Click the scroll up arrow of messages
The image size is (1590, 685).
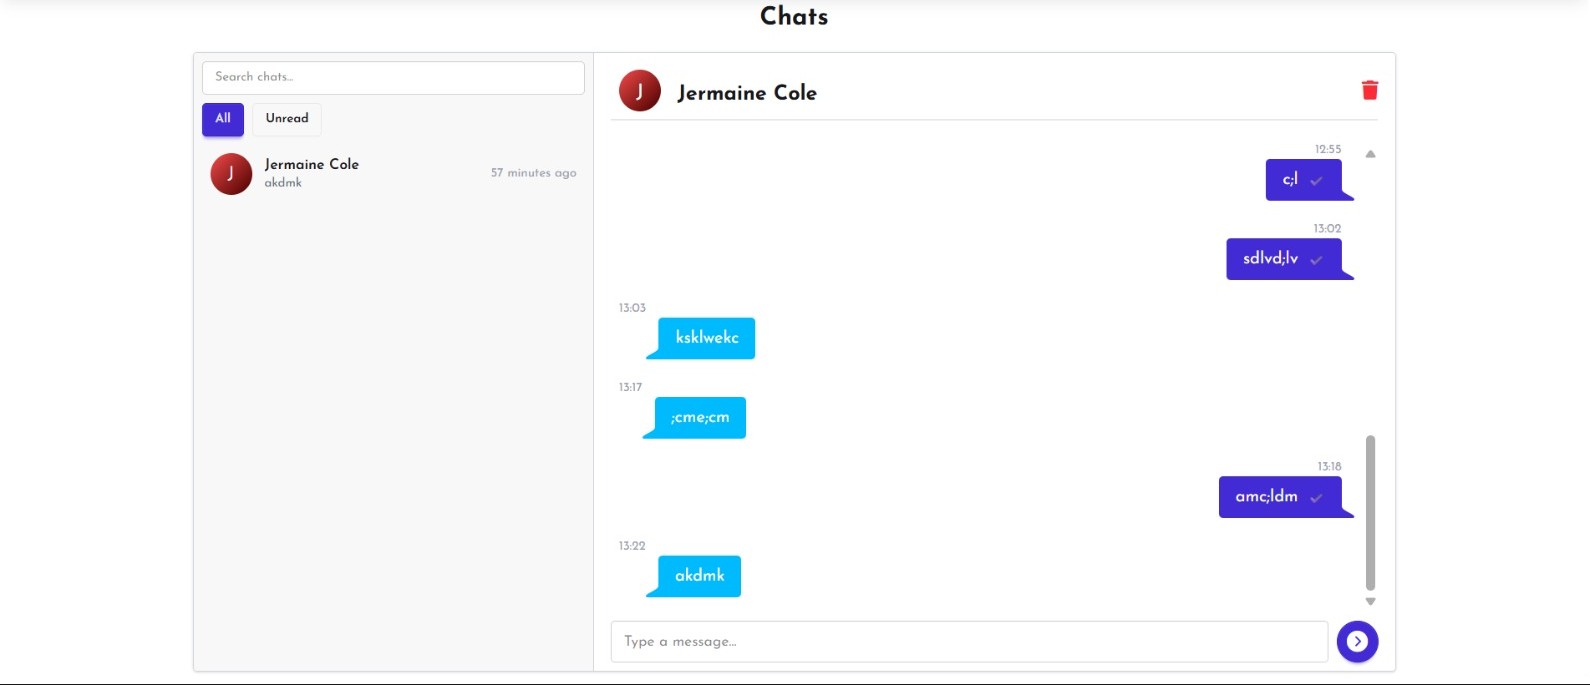pyautogui.click(x=1371, y=154)
